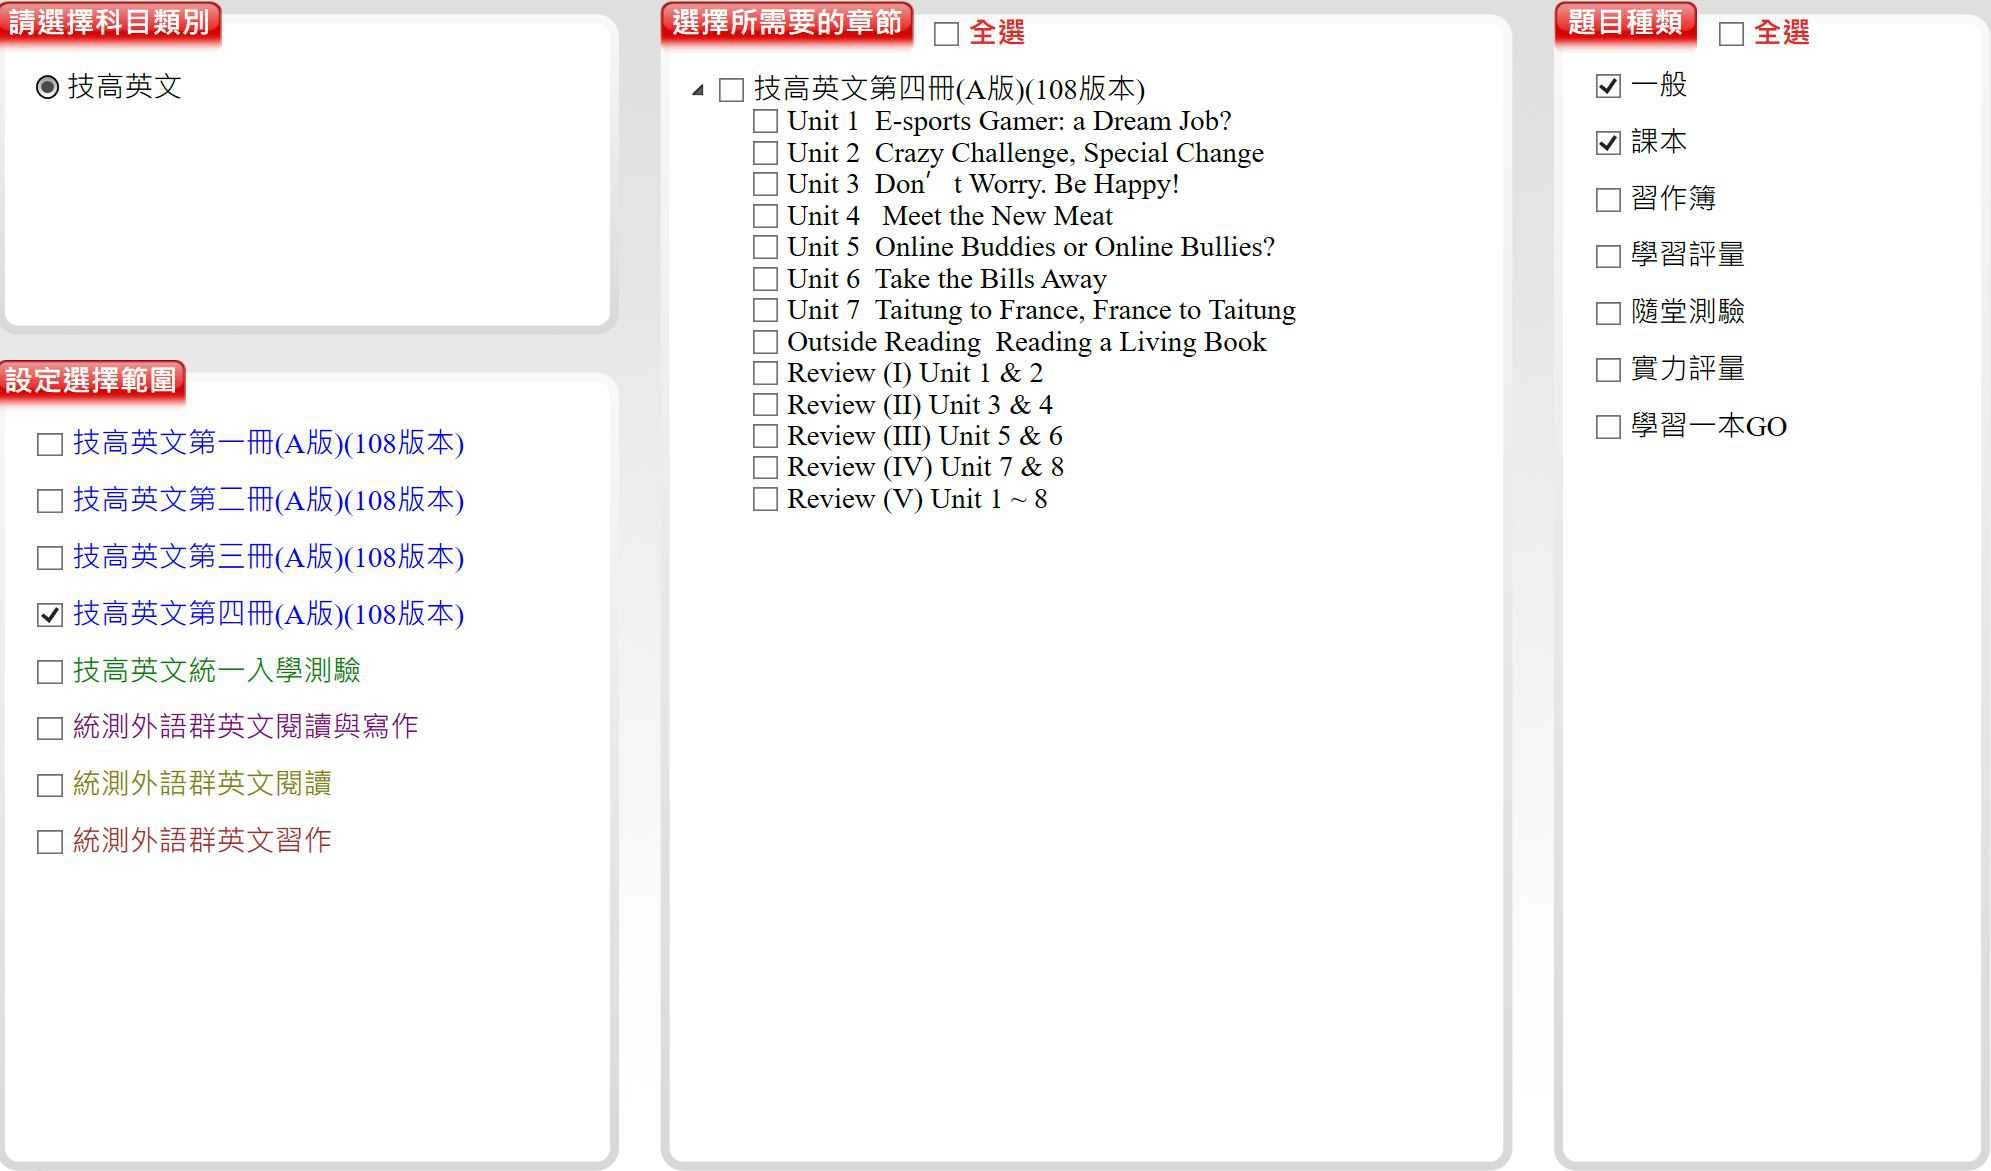
Task: Enable the 學習一本GO question type
Action: [1608, 427]
